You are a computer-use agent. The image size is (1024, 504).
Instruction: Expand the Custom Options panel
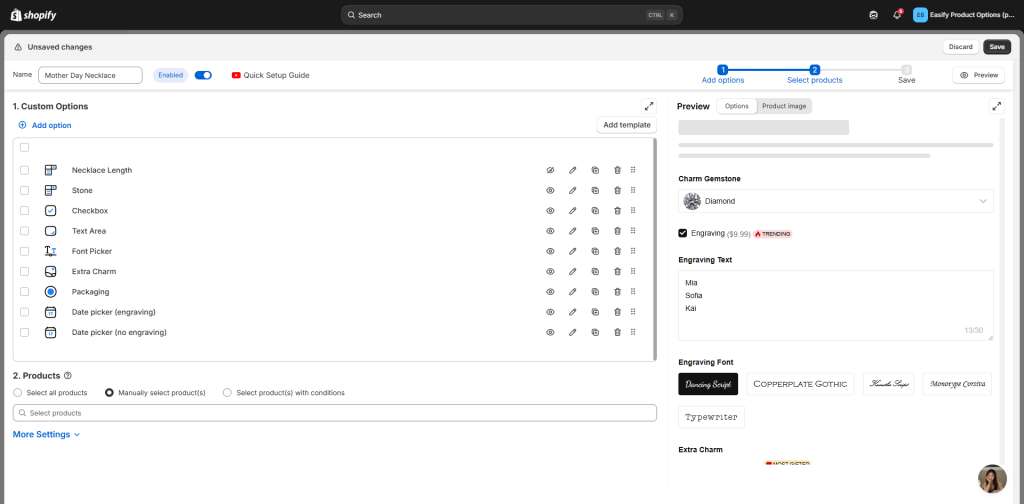648,105
